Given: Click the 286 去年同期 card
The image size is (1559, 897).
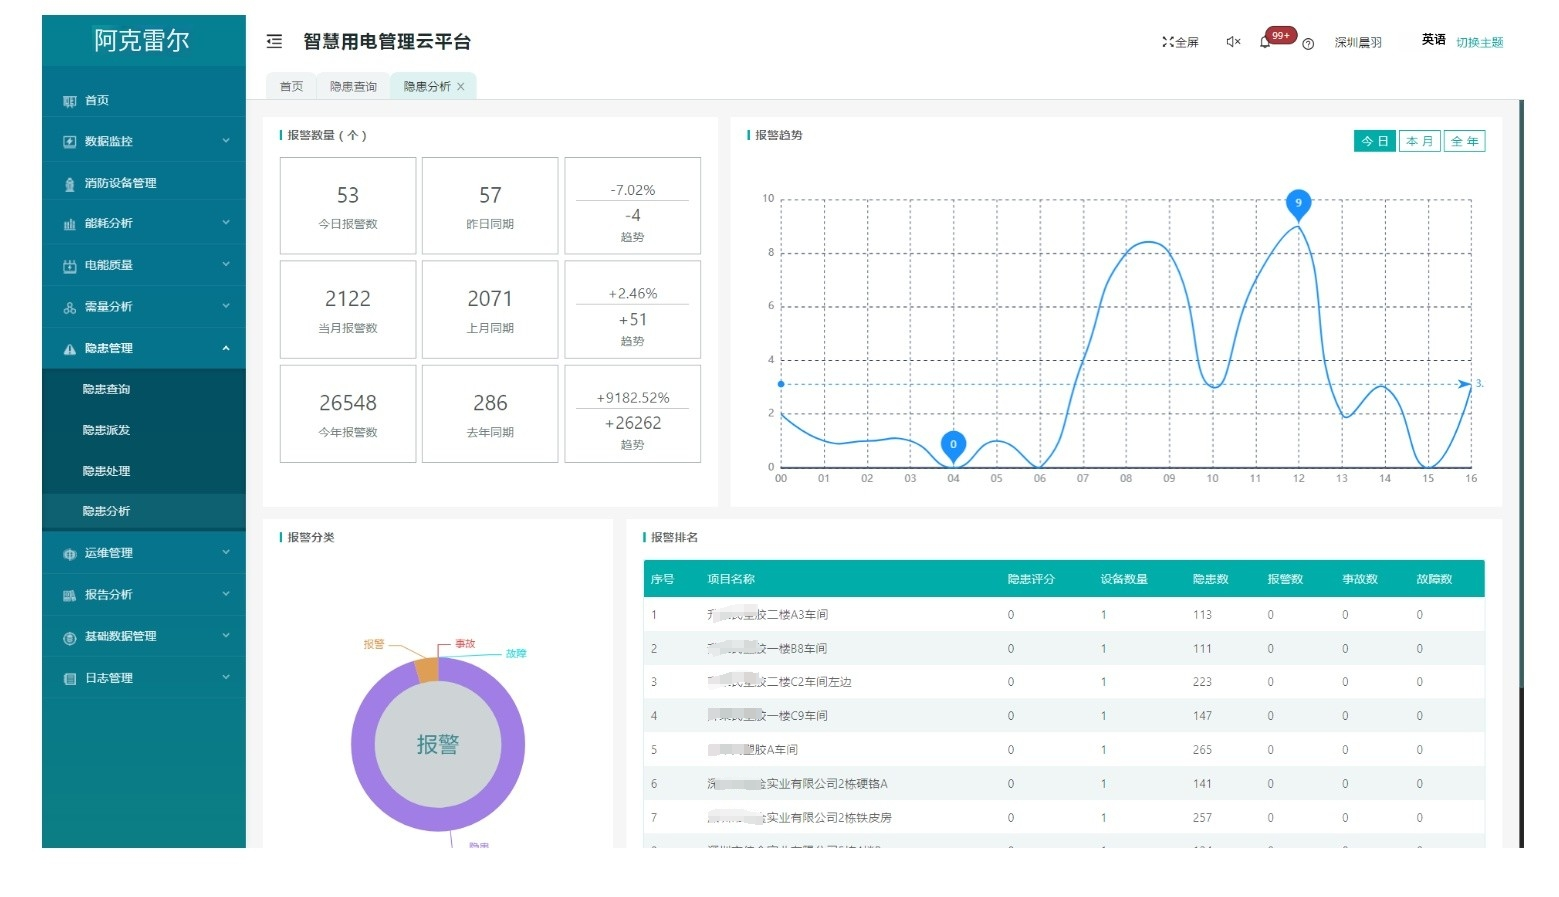Looking at the screenshot, I should point(490,413).
